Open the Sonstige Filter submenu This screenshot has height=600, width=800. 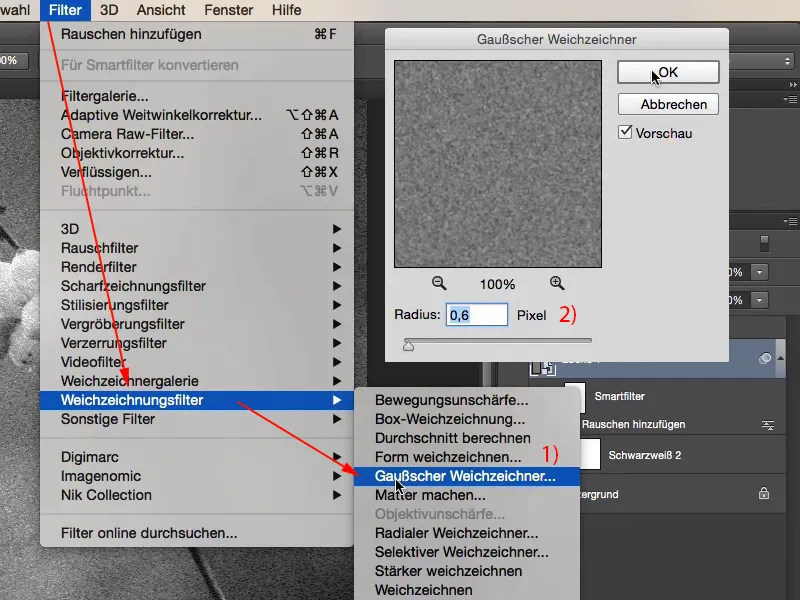pyautogui.click(x=196, y=419)
